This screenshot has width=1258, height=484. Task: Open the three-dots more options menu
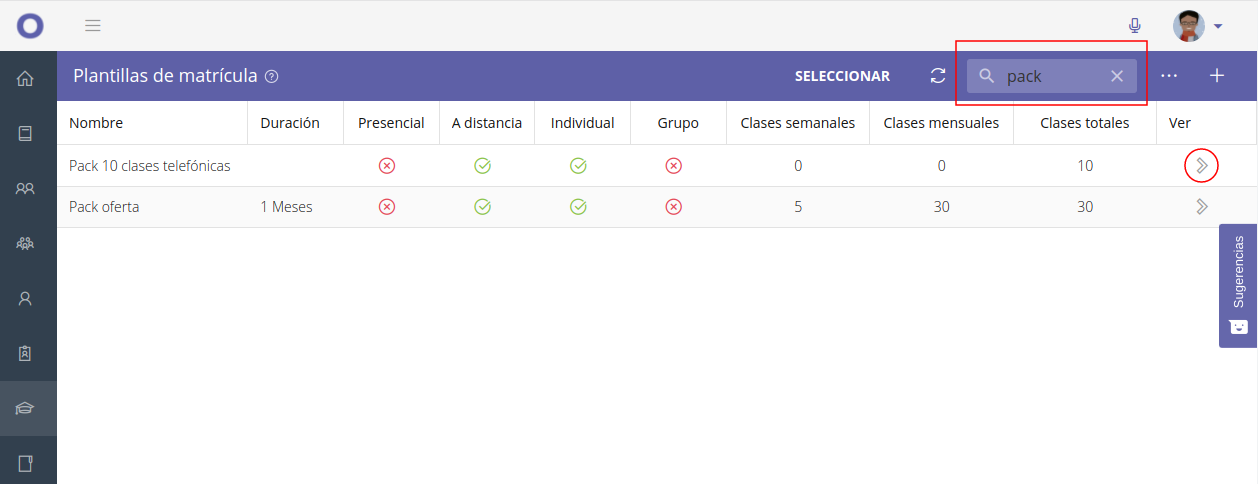click(1169, 76)
